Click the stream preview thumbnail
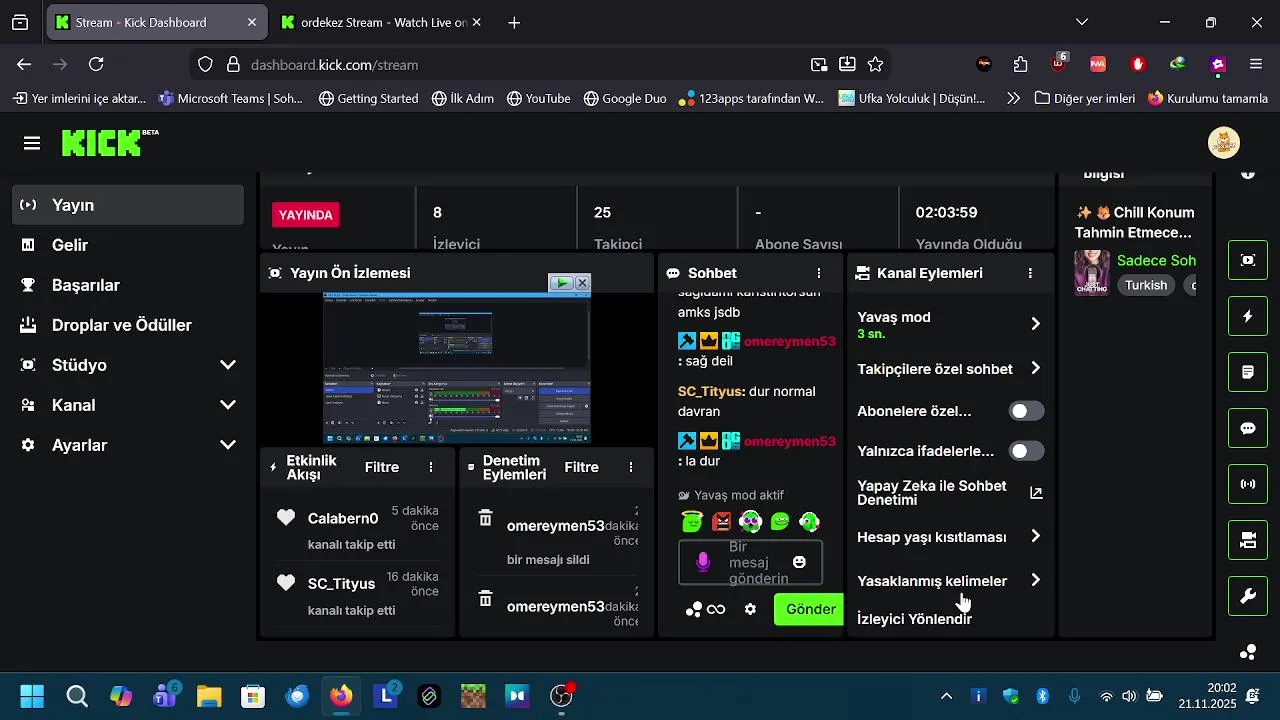 (456, 368)
